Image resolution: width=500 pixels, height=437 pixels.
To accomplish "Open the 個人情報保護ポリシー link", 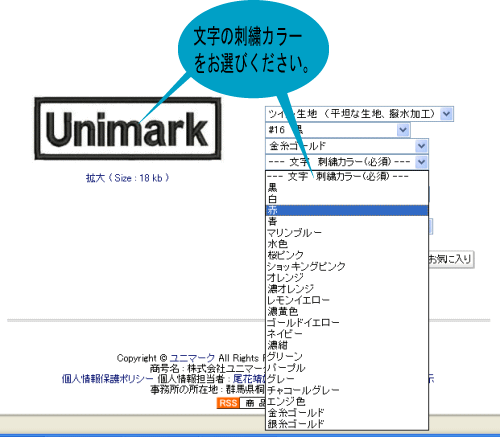I will [107, 379].
